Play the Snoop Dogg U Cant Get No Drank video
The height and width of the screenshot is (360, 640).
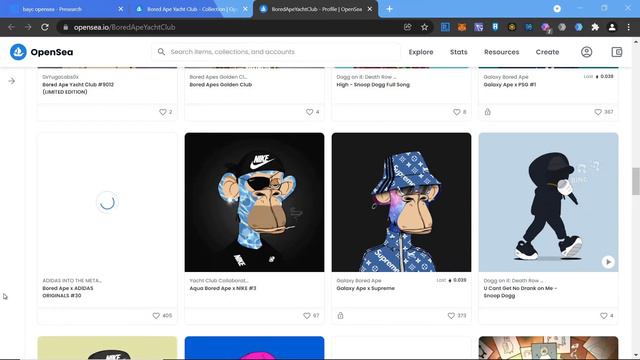608,262
